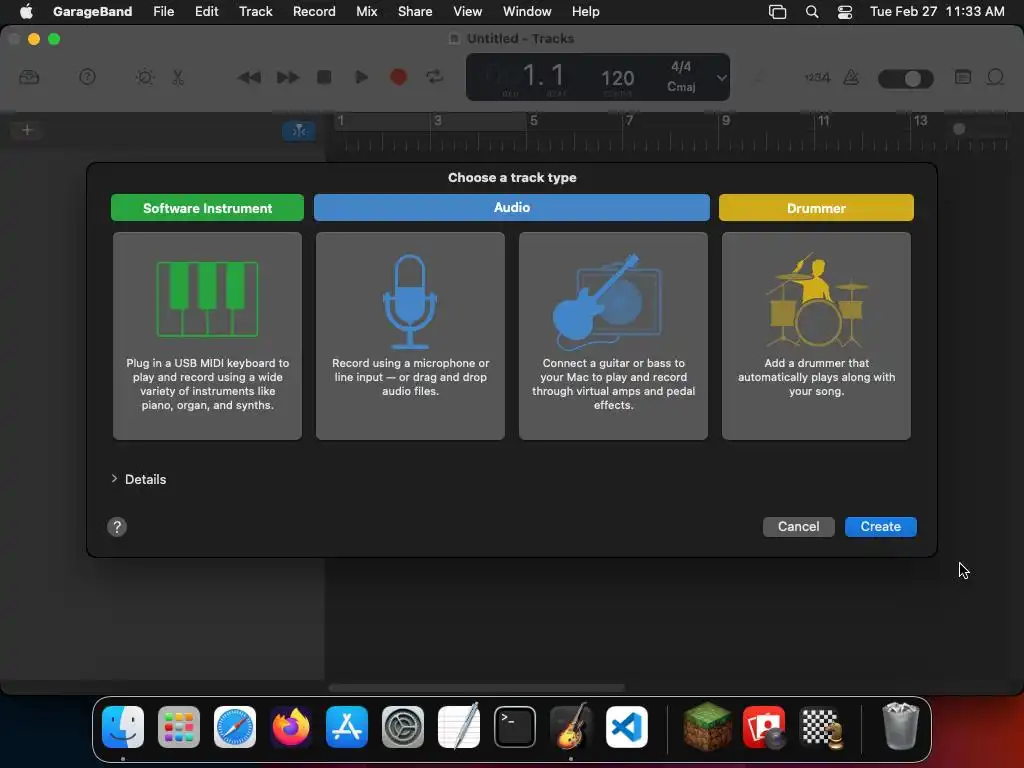Open Safari from the Dock
The width and height of the screenshot is (1024, 768).
point(235,727)
